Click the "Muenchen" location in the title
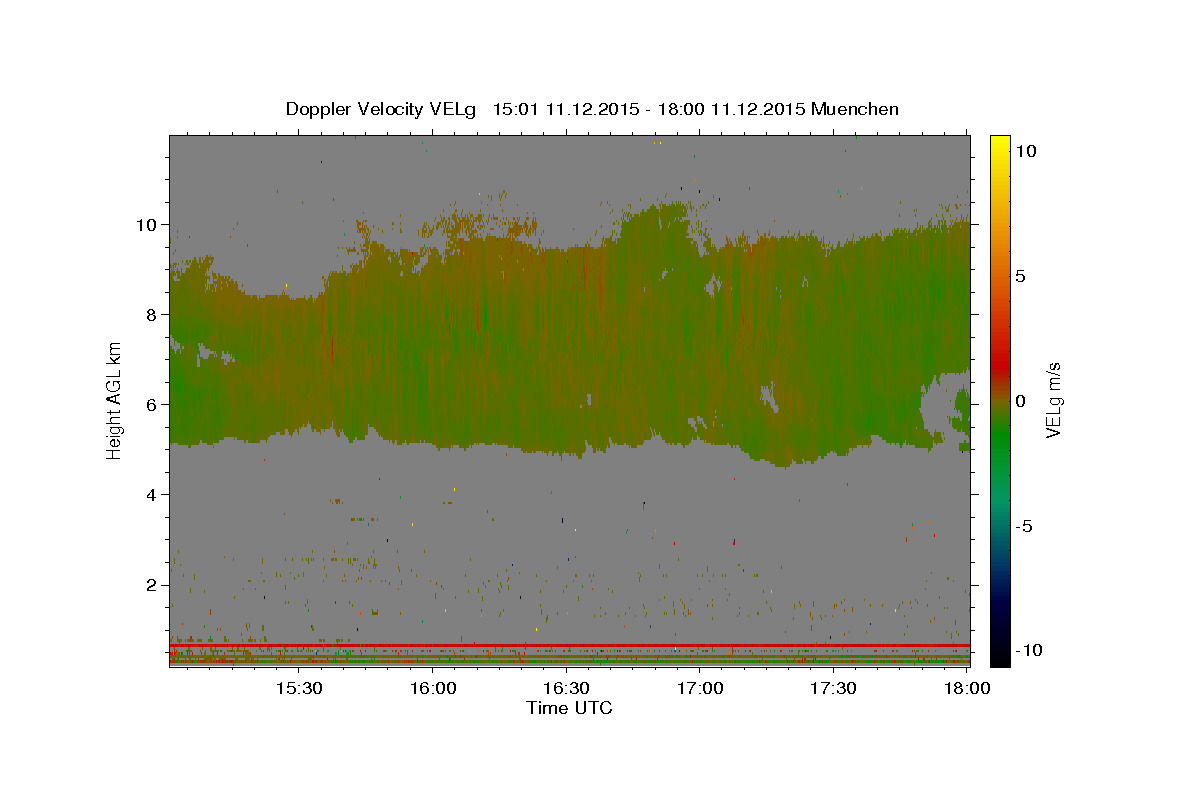This screenshot has width=1200, height=800. pos(855,109)
